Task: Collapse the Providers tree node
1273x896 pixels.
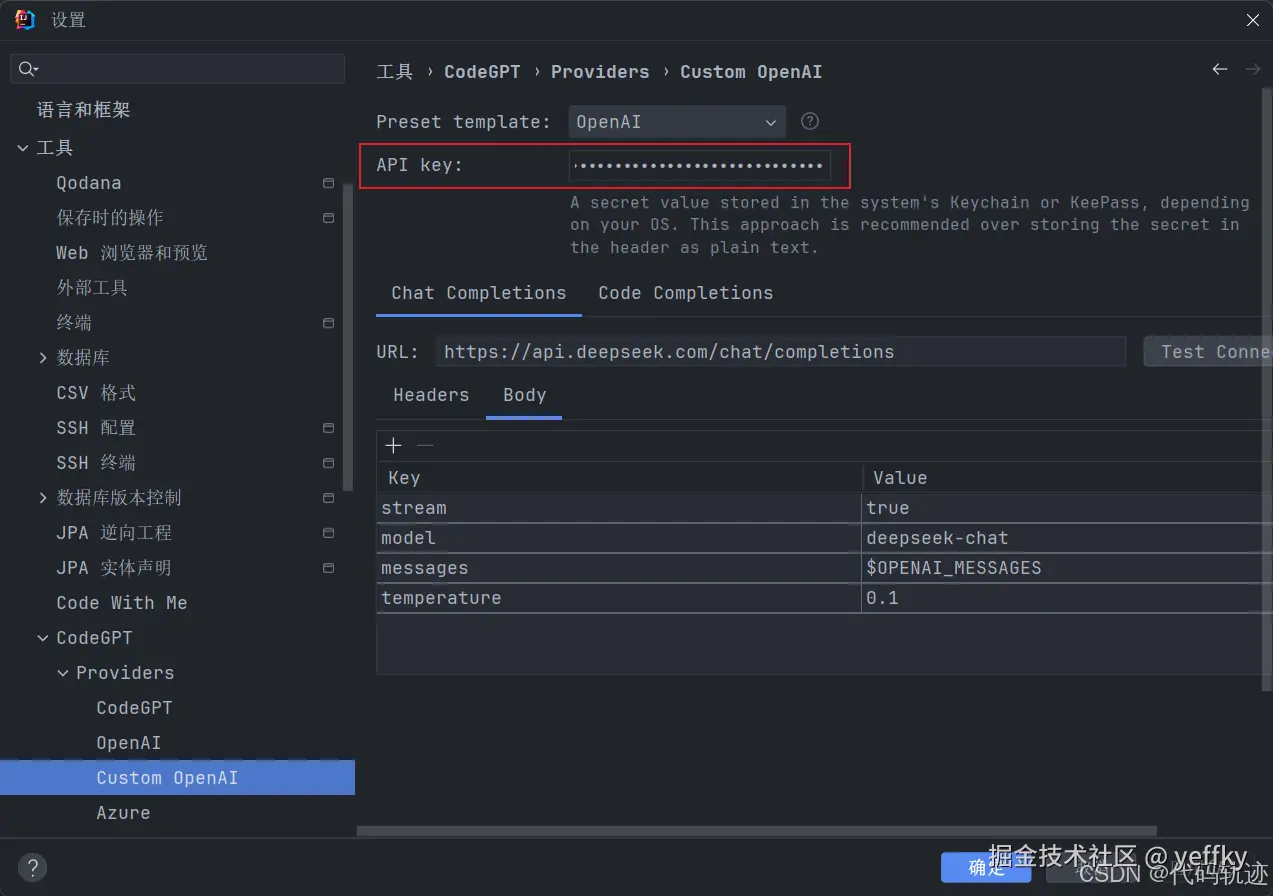Action: pos(63,673)
